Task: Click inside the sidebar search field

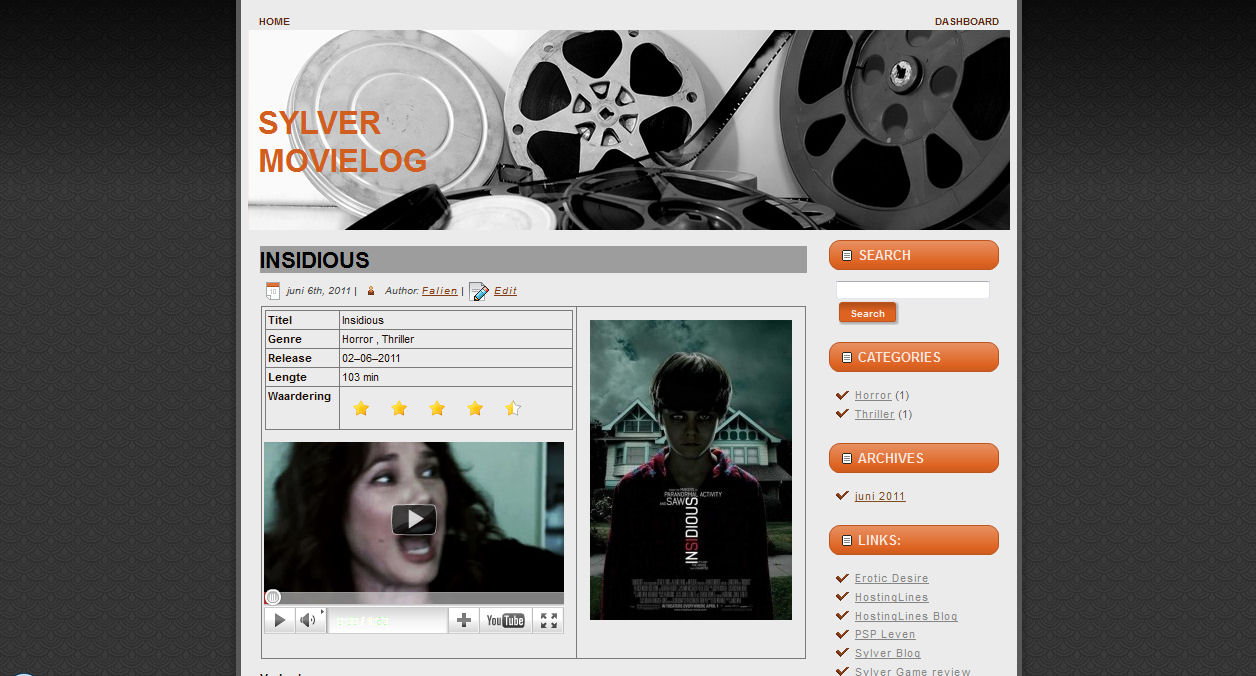Action: (913, 290)
